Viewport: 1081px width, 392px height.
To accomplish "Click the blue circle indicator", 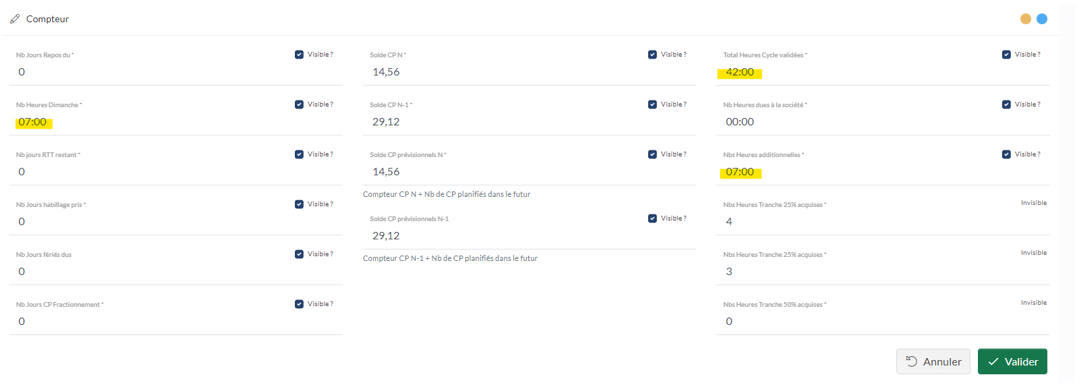I will point(1042,19).
